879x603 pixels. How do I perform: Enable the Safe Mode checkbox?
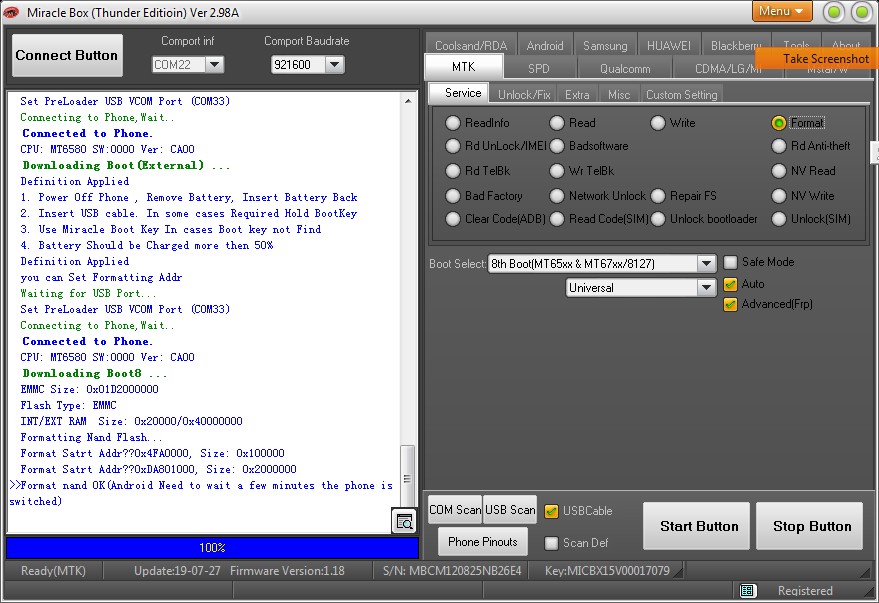pyautogui.click(x=730, y=262)
